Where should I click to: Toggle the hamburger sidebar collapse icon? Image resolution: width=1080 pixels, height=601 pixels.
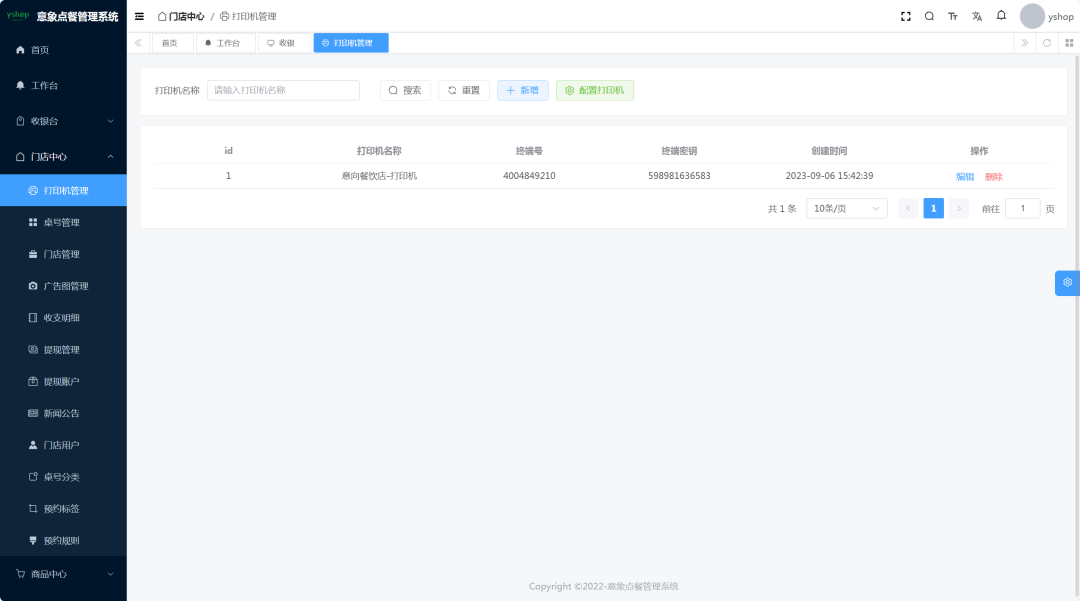click(x=139, y=16)
